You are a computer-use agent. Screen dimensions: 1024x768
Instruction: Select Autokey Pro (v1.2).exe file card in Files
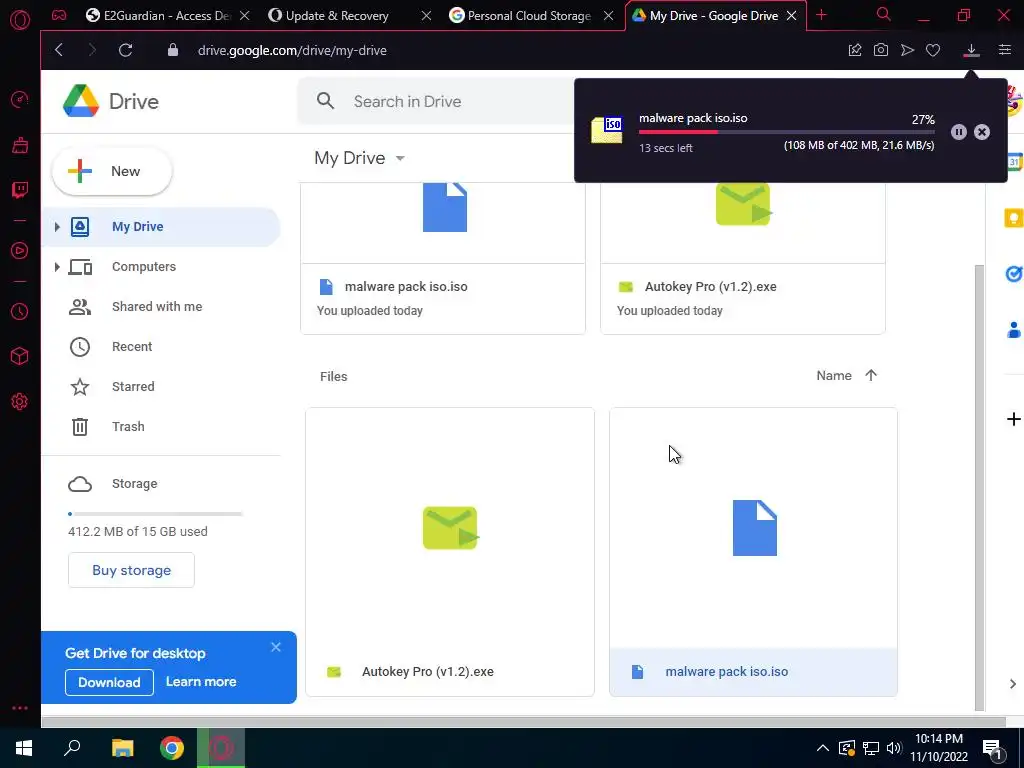(x=450, y=552)
